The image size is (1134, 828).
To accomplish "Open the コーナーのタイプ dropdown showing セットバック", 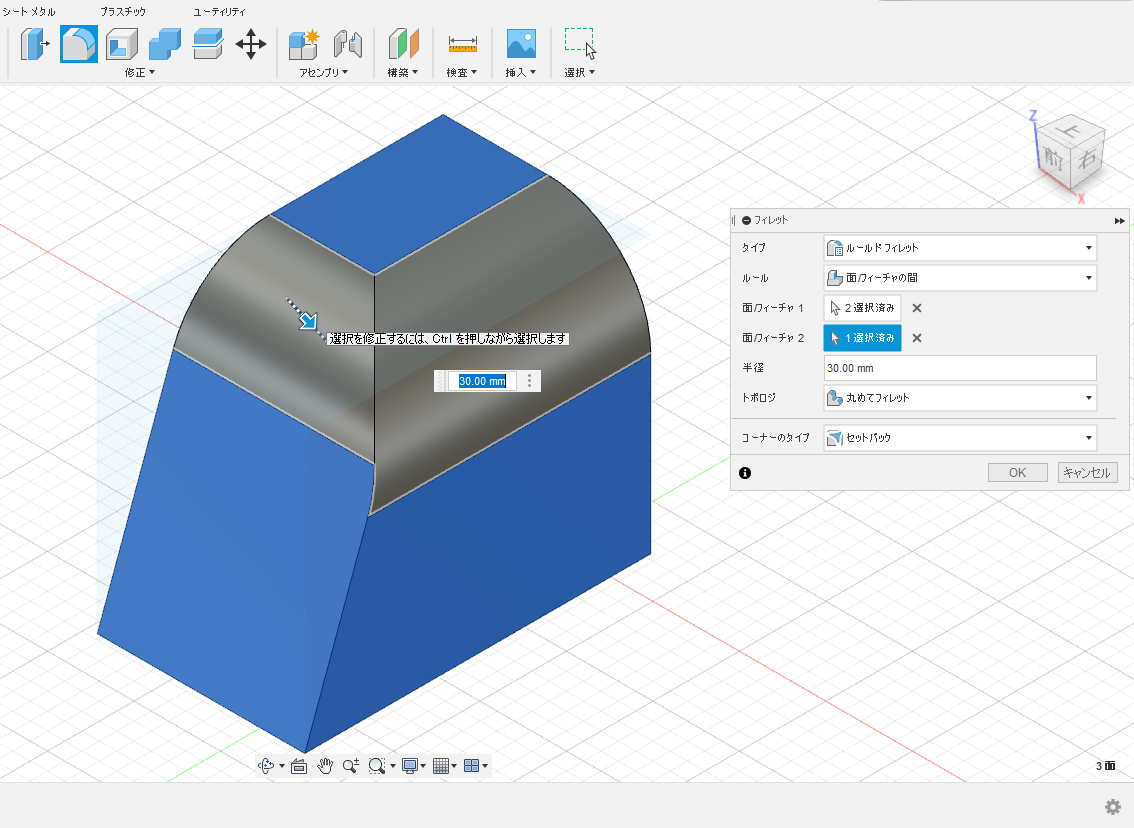I will (960, 438).
